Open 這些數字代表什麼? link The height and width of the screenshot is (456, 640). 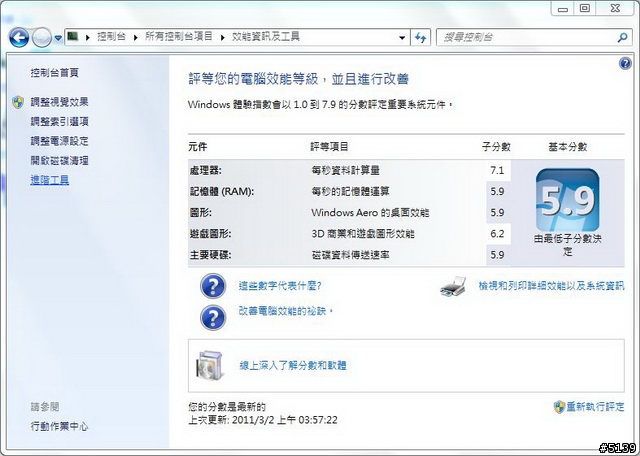280,286
